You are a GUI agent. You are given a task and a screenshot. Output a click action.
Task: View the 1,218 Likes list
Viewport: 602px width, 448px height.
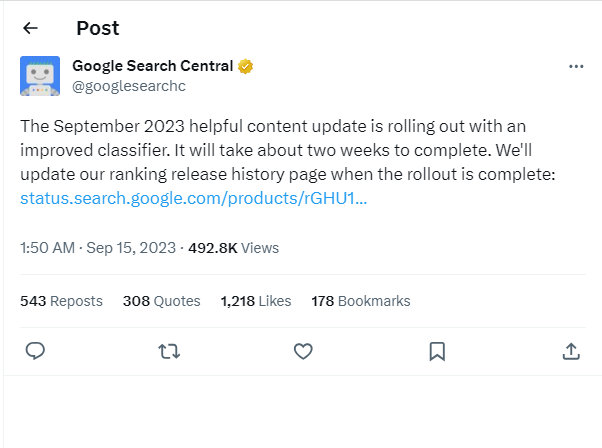pyautogui.click(x=256, y=301)
